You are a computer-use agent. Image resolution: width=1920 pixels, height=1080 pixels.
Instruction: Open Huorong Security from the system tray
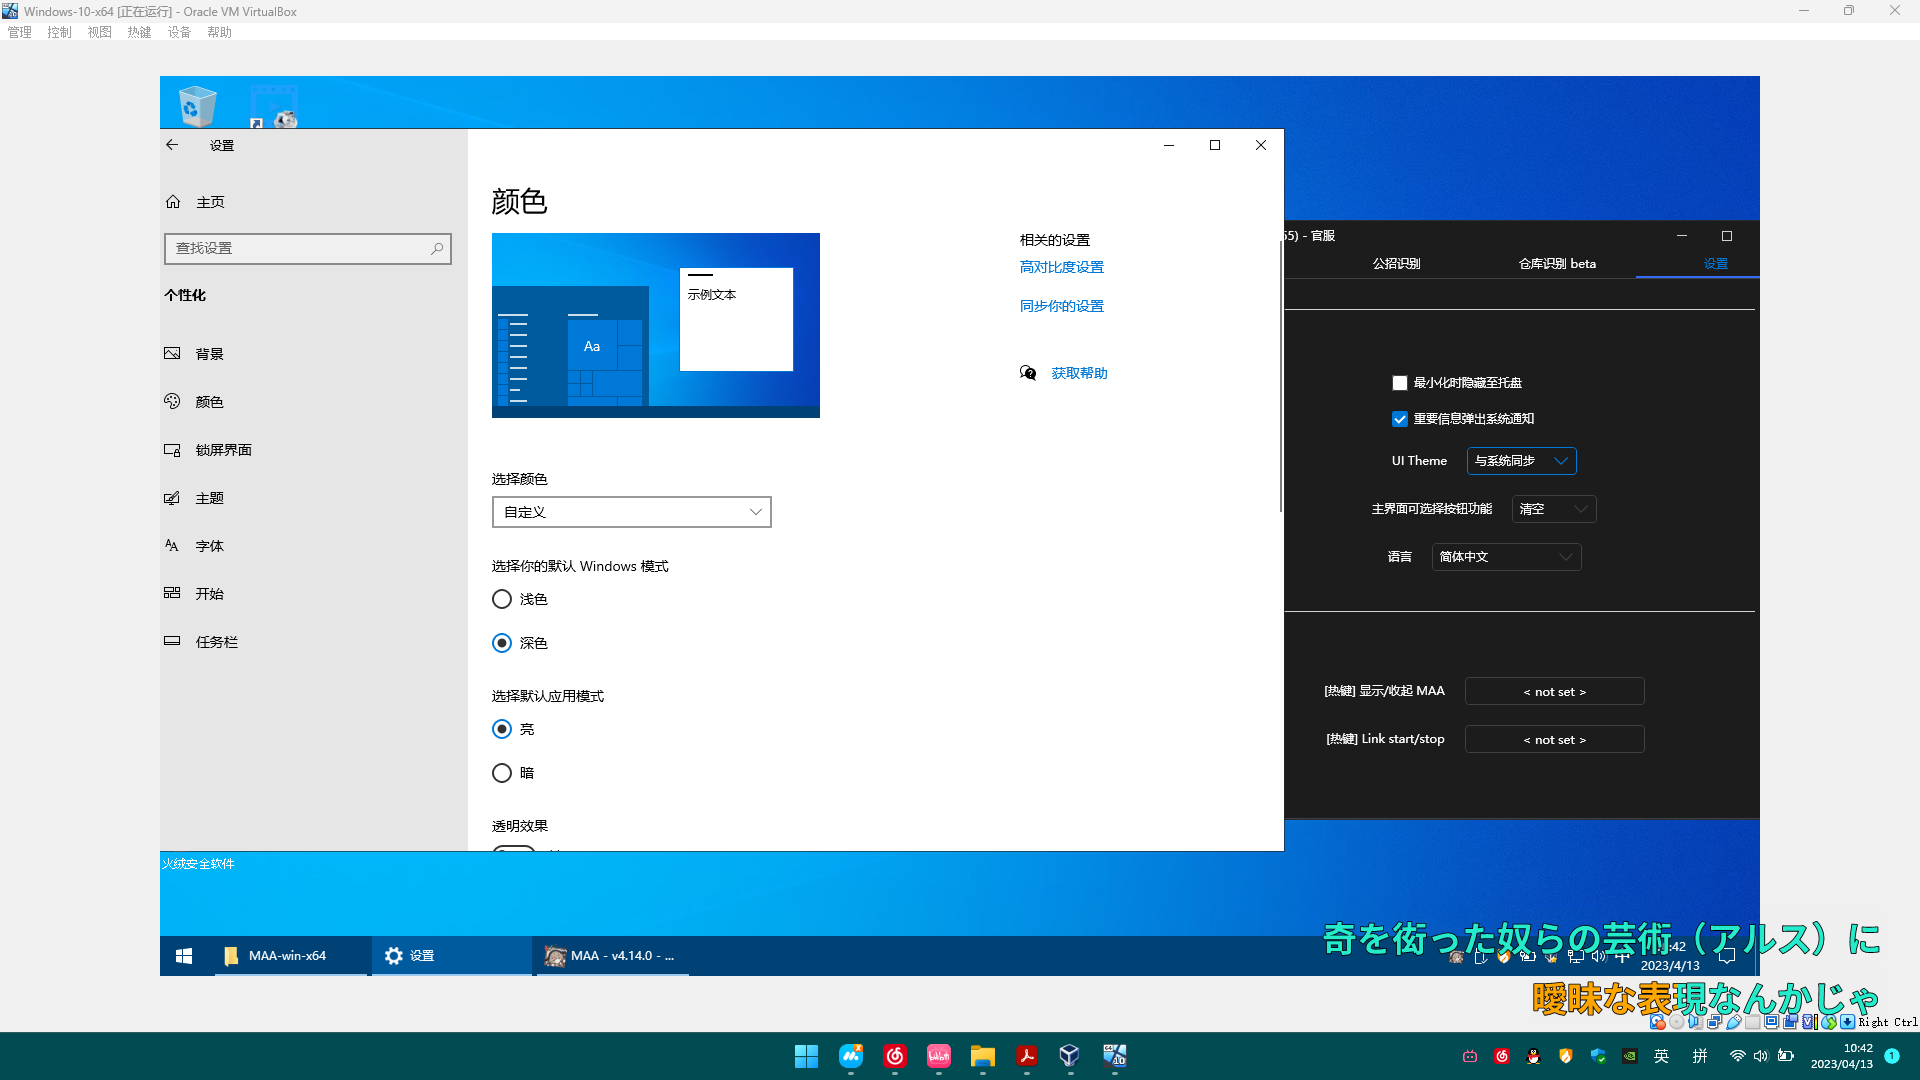(x=1565, y=1056)
